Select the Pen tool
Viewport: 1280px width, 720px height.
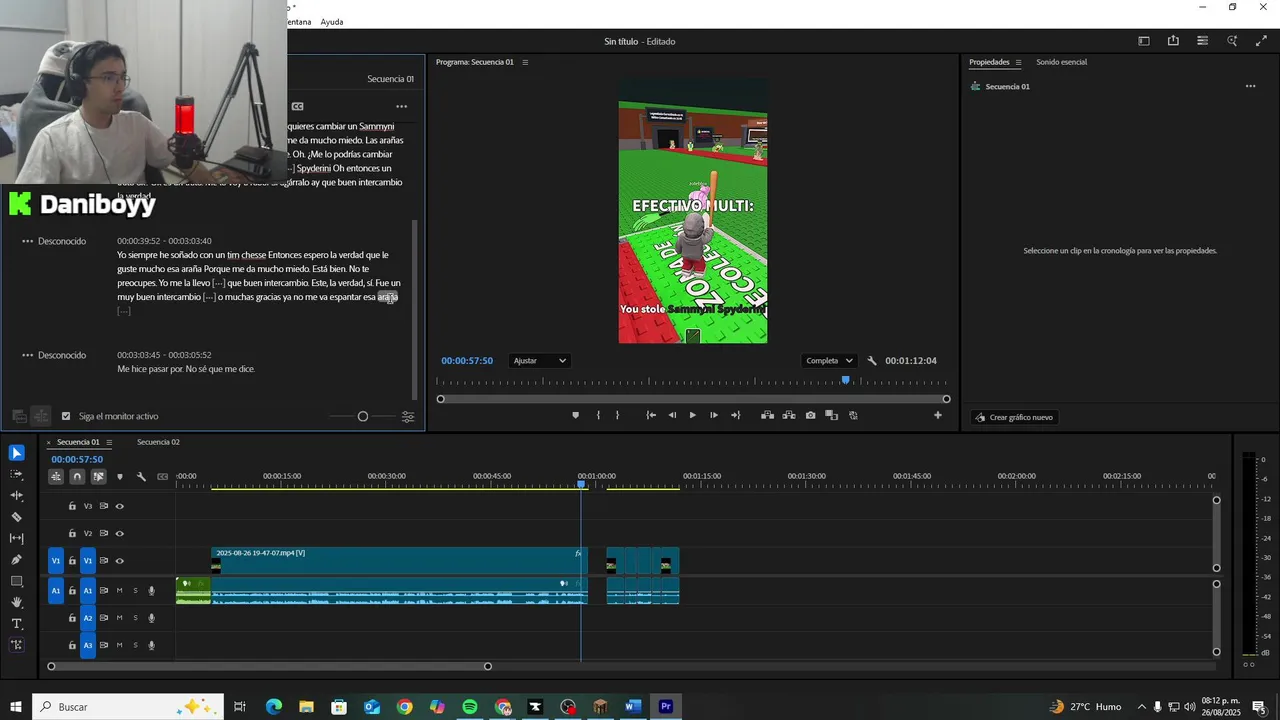(x=16, y=560)
